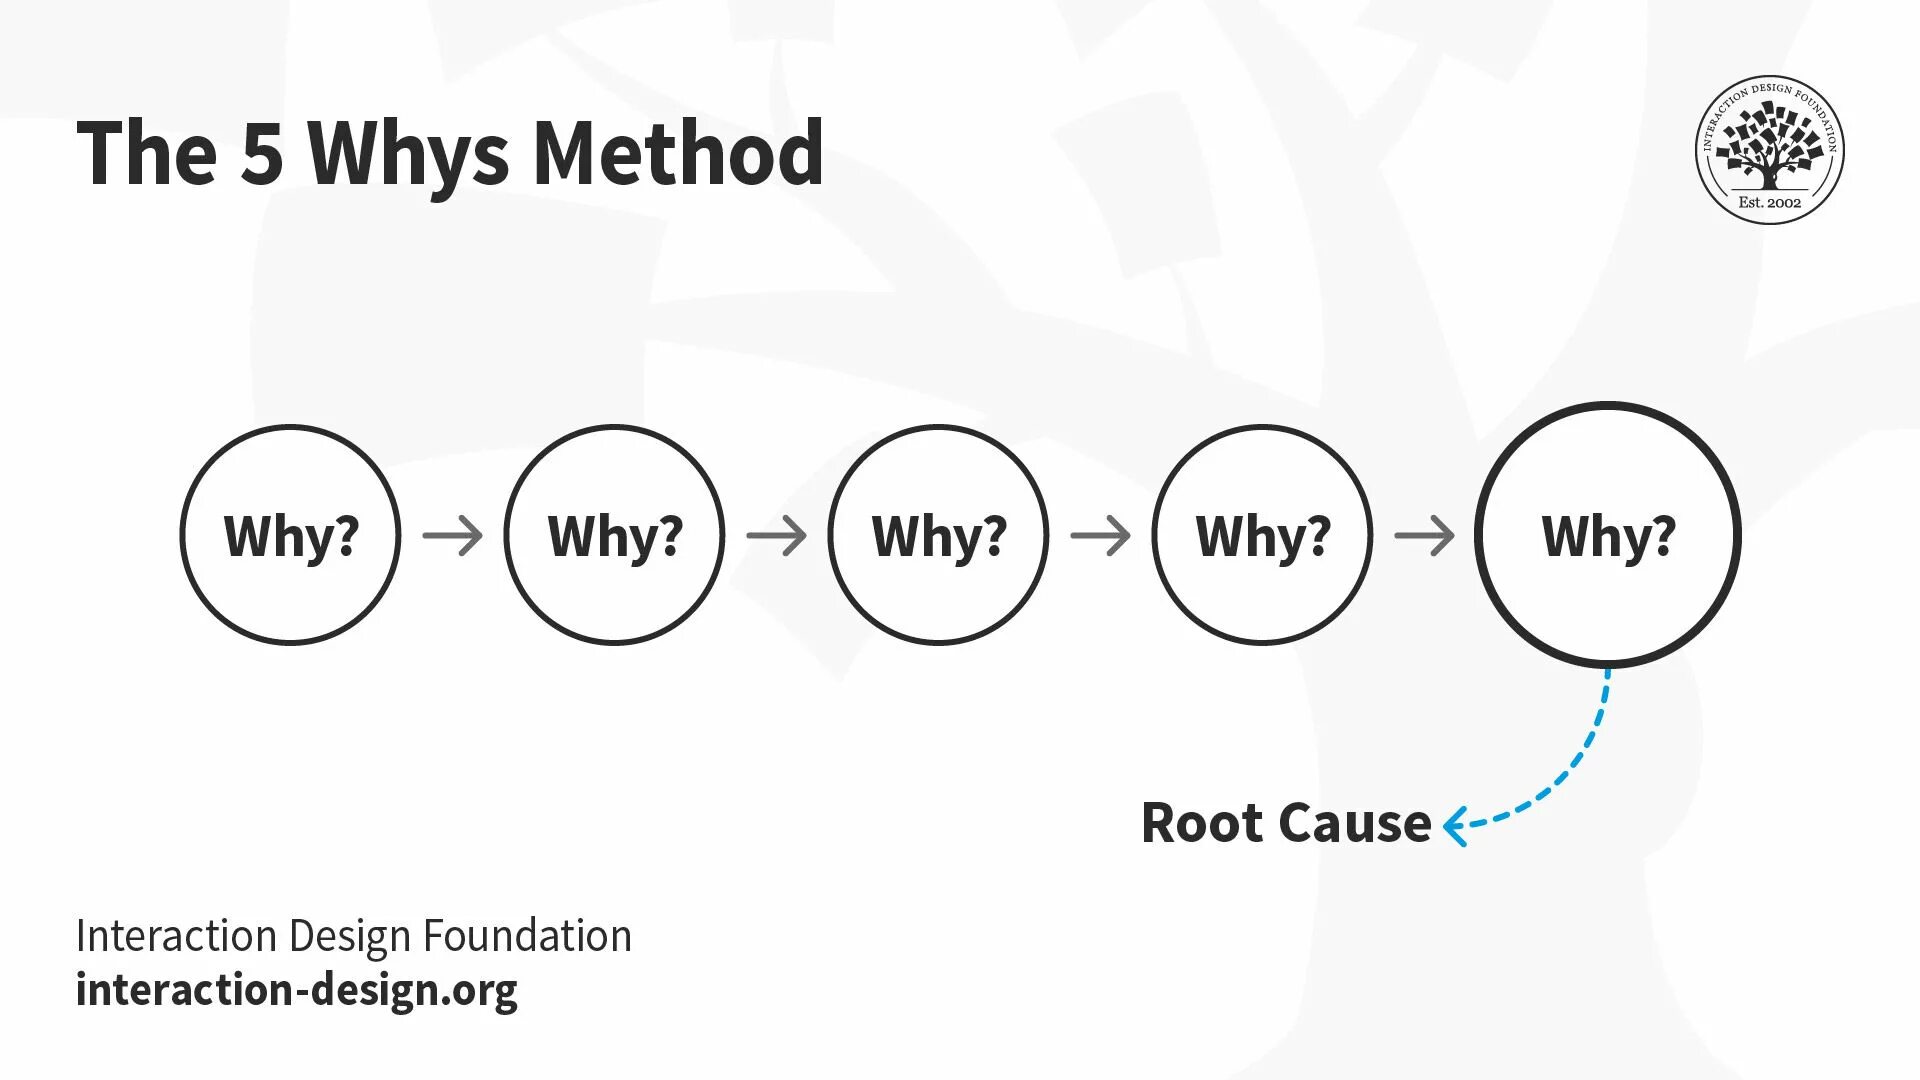This screenshot has width=1920, height=1080.
Task: Click the second Why? circle node
Action: tap(611, 535)
